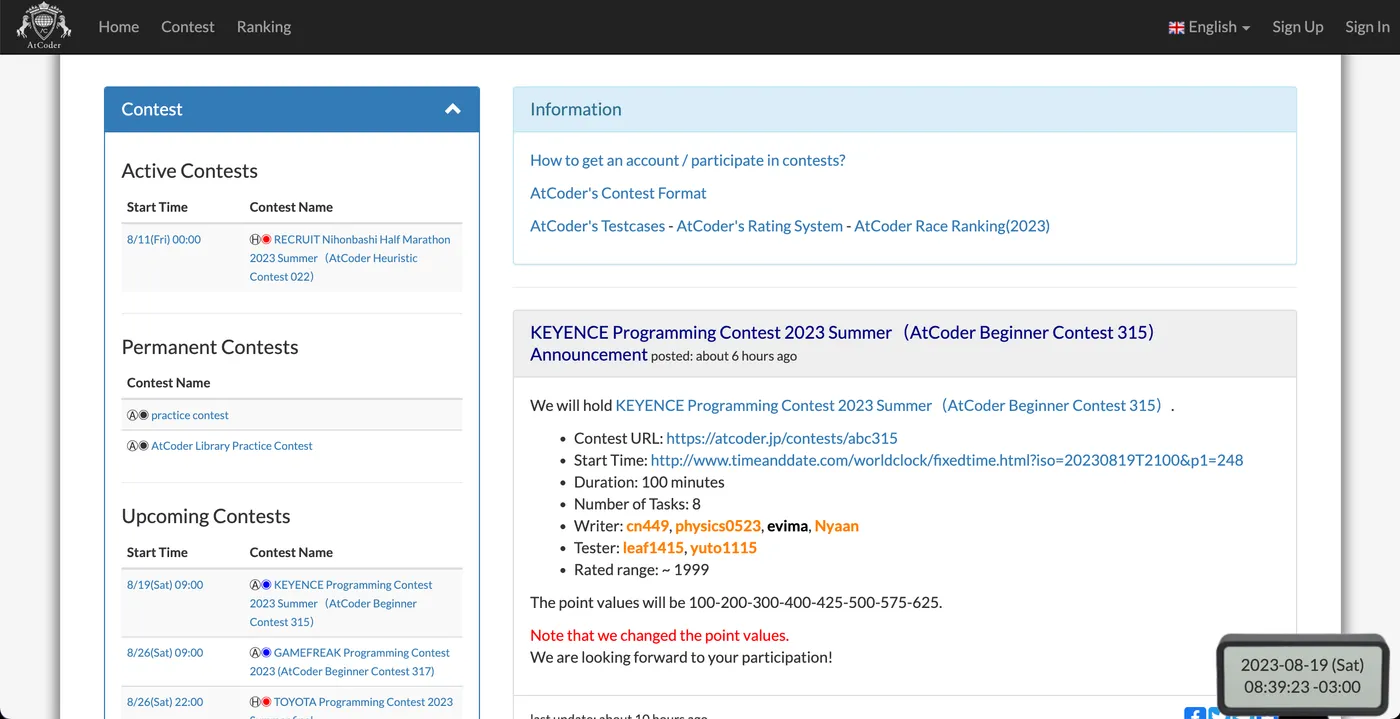Open the Ranking menu item
Viewport: 1400px width, 719px height.
264,27
